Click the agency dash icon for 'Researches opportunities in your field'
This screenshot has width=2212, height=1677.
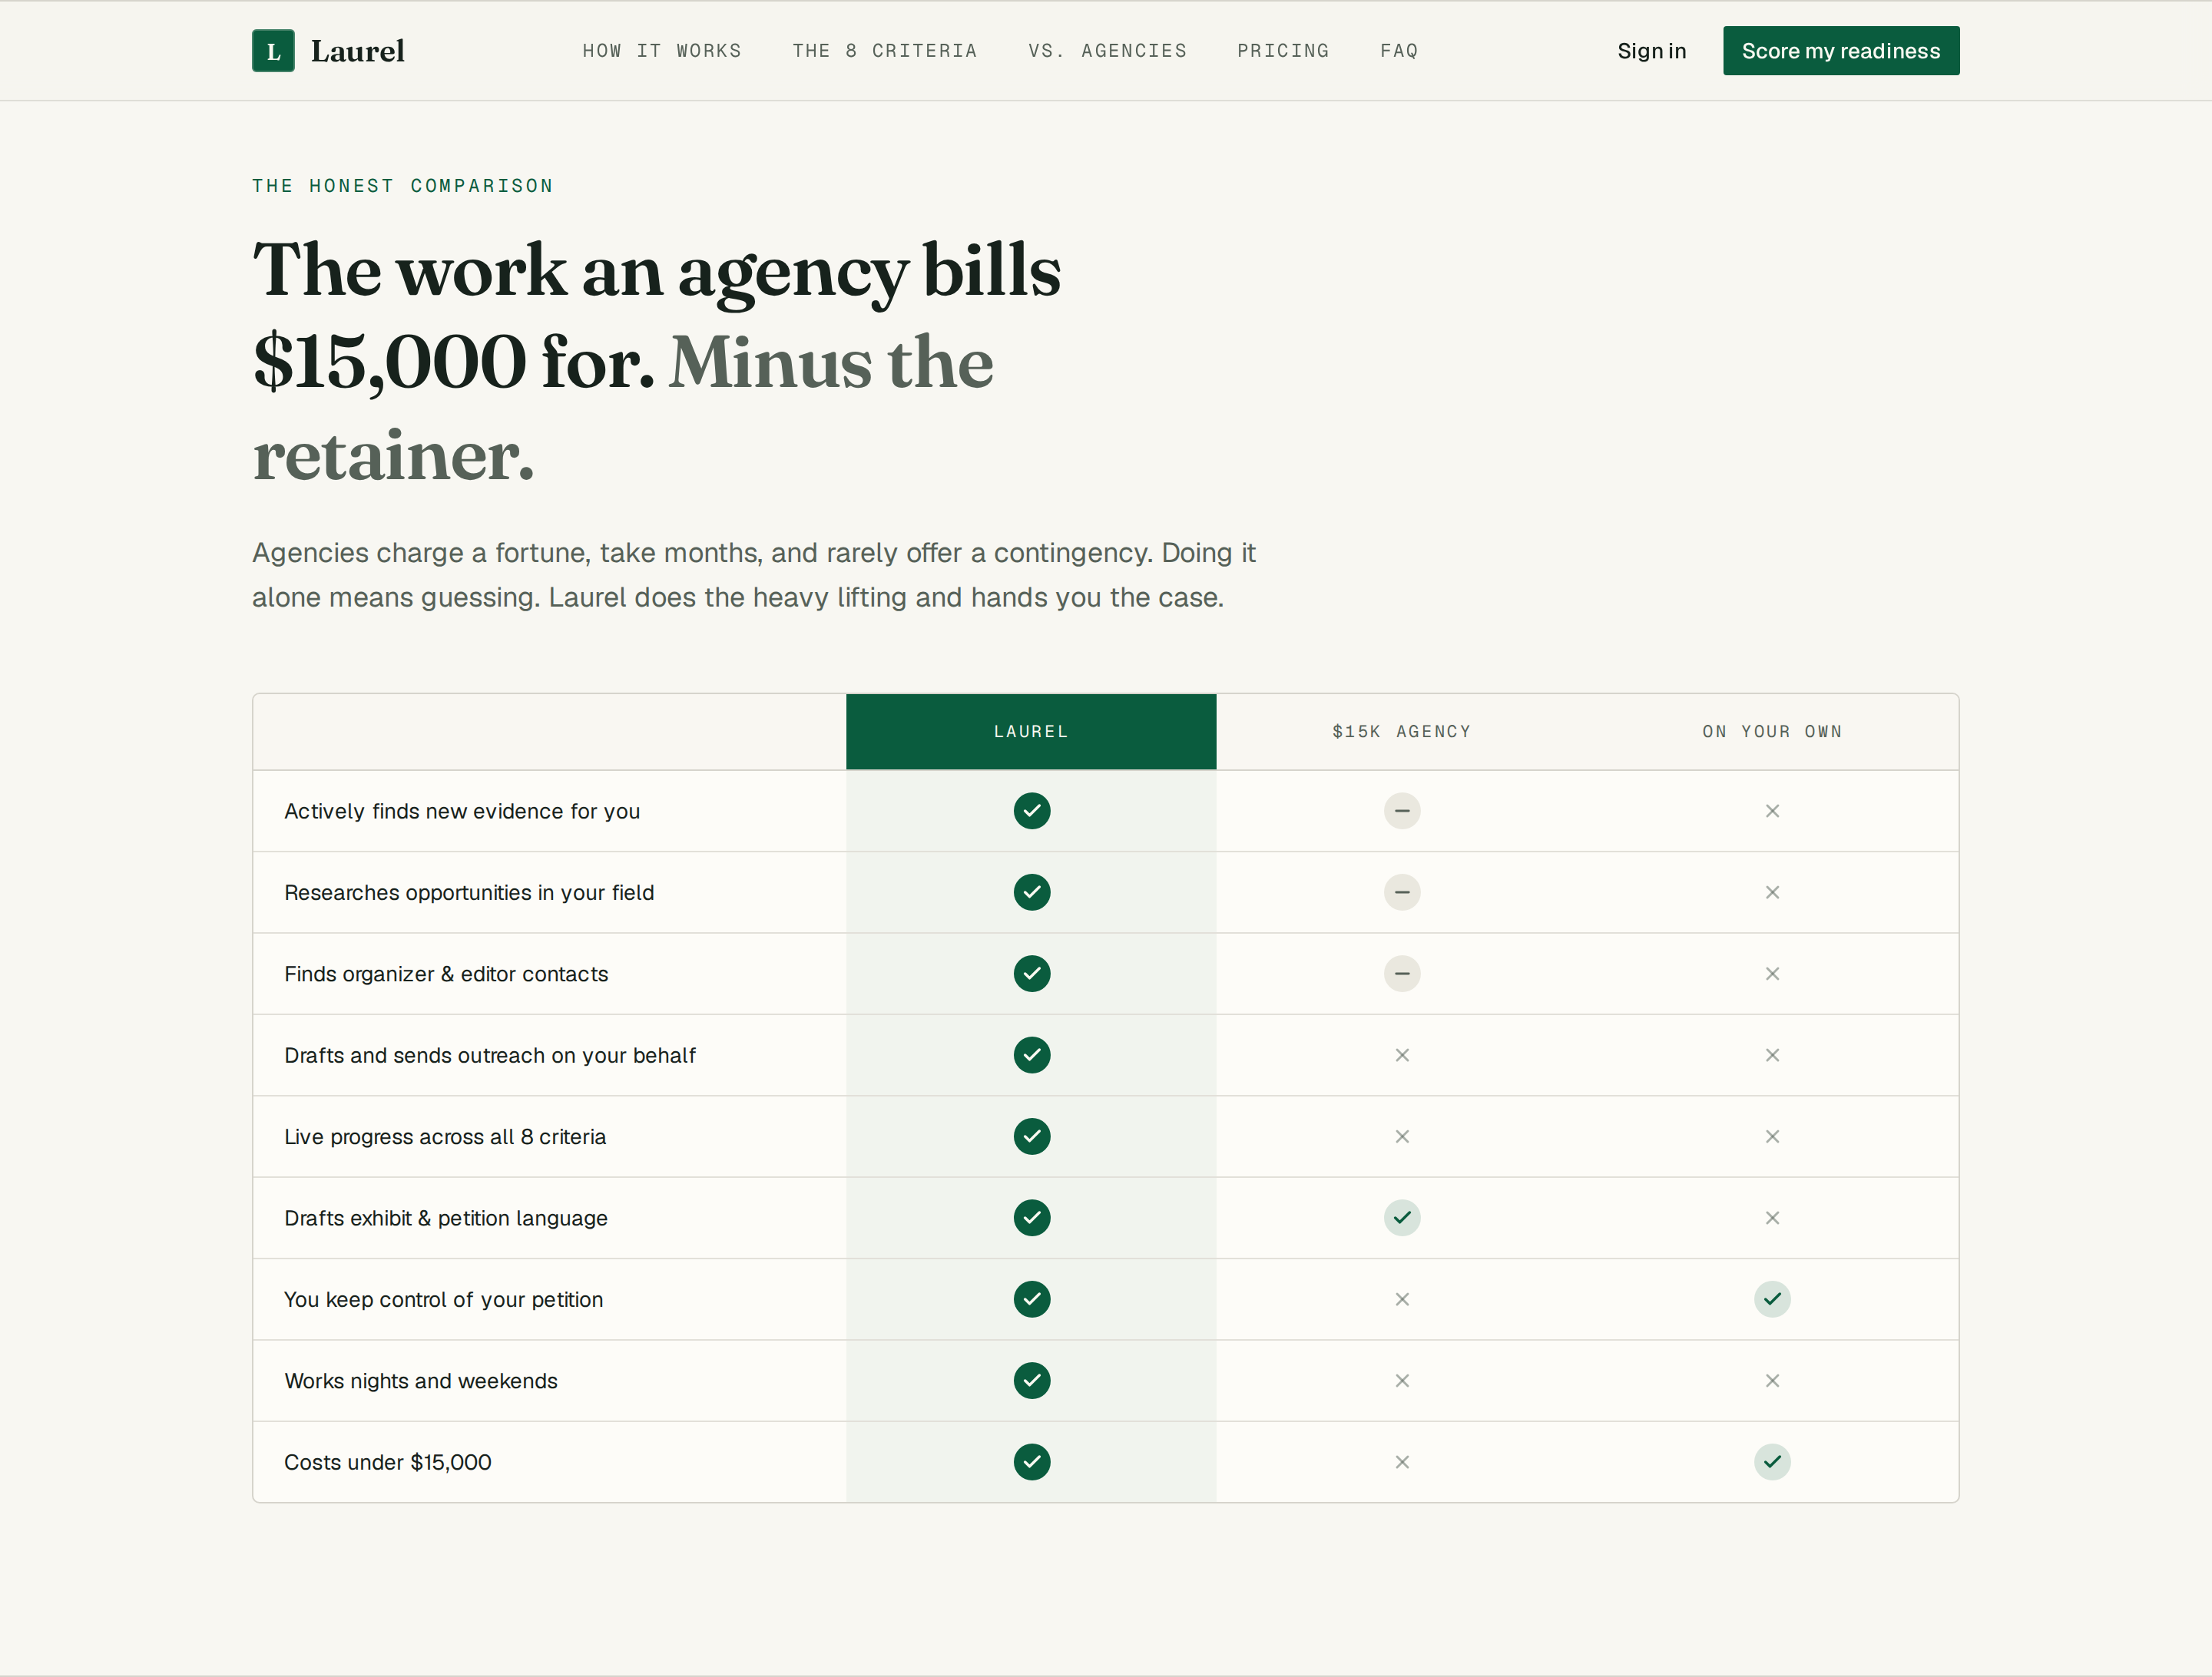[1402, 892]
